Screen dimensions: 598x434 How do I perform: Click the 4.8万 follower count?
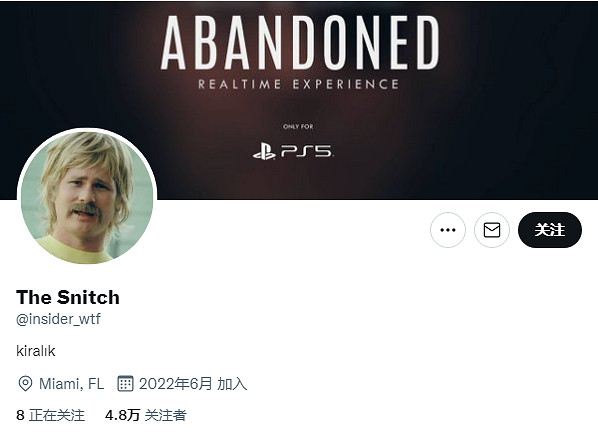pos(122,415)
